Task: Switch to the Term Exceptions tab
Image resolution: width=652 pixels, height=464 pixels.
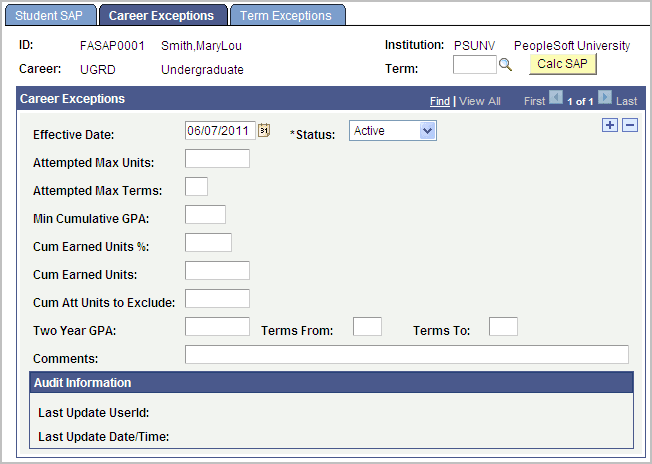Action: pyautogui.click(x=286, y=15)
